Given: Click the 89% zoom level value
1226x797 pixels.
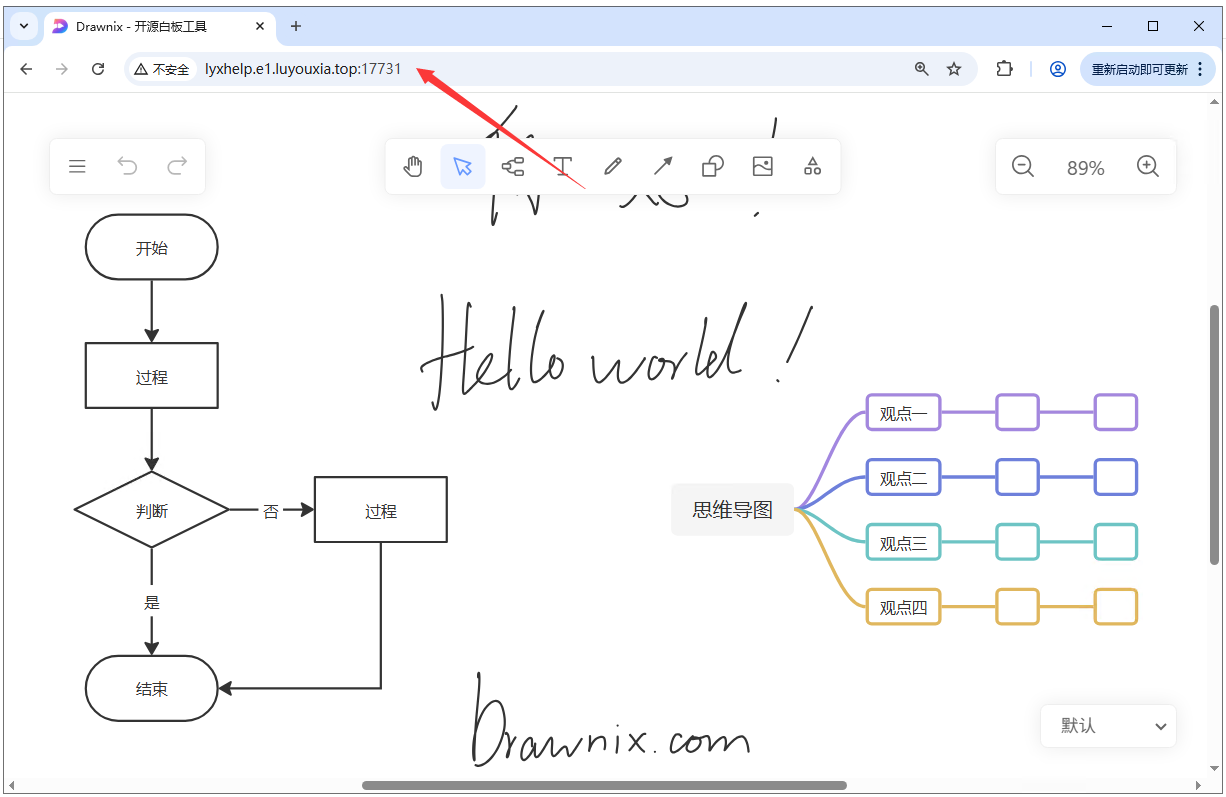Looking at the screenshot, I should (x=1085, y=168).
